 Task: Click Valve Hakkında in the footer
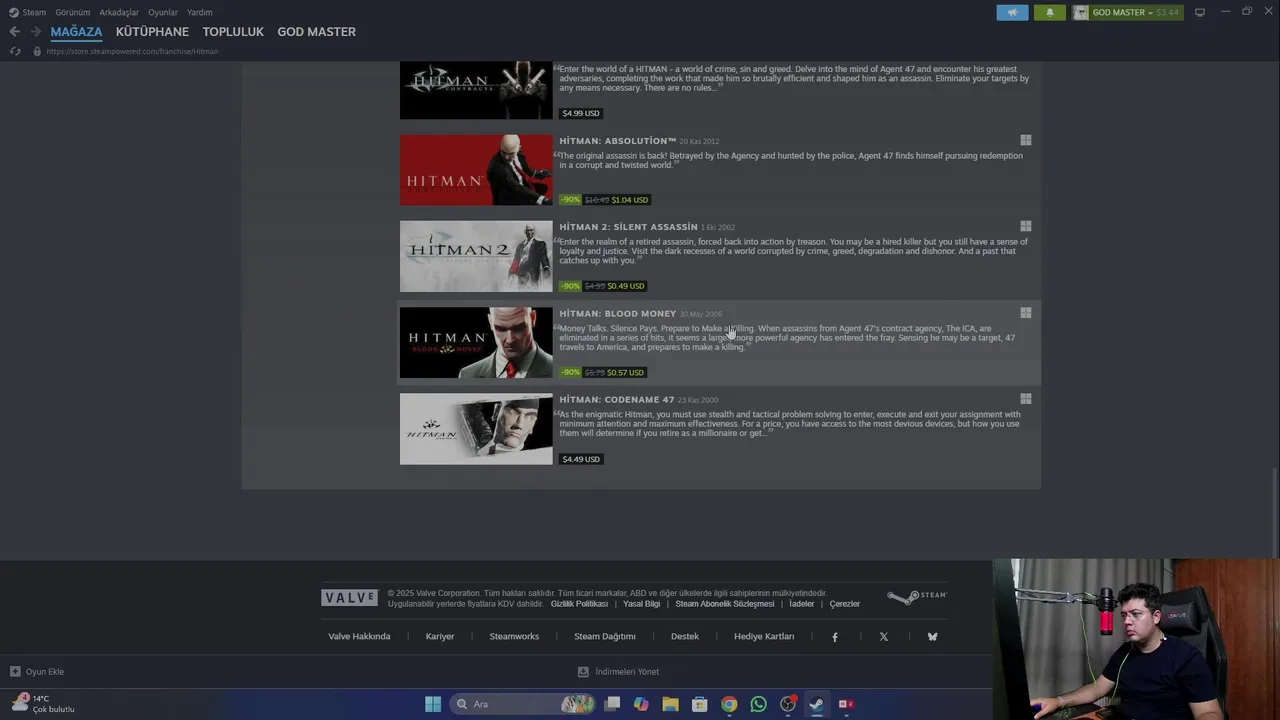359,636
